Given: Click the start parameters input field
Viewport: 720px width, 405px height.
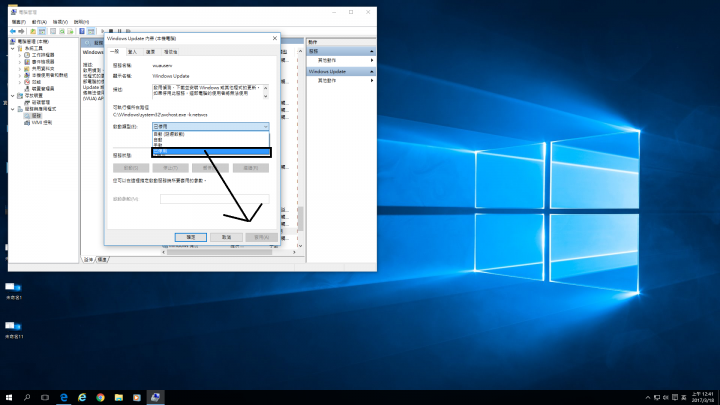Looking at the screenshot, I should point(214,199).
